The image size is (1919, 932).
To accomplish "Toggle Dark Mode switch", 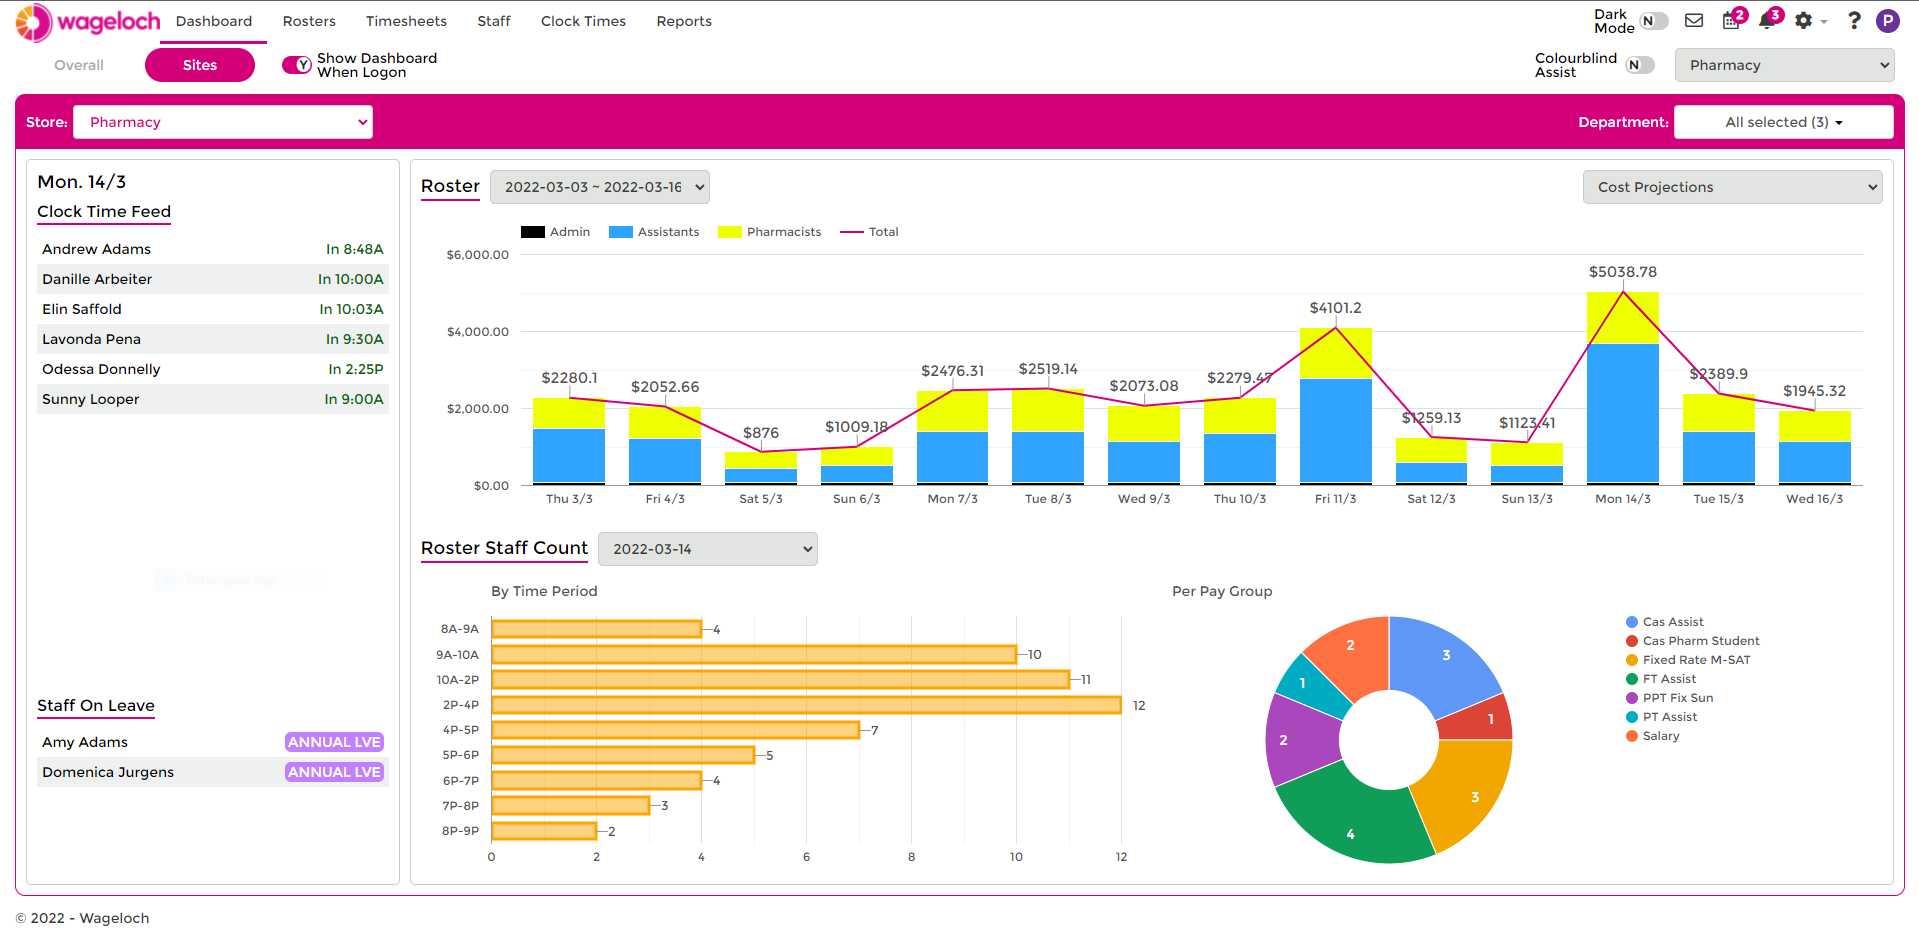I will (1654, 21).
